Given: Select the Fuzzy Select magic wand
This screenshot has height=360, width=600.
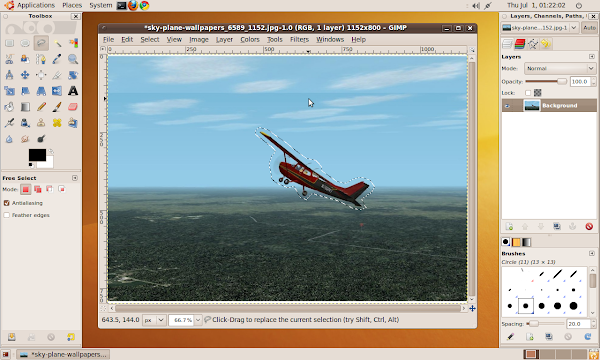Looking at the screenshot, I should pyautogui.click(x=57, y=43).
